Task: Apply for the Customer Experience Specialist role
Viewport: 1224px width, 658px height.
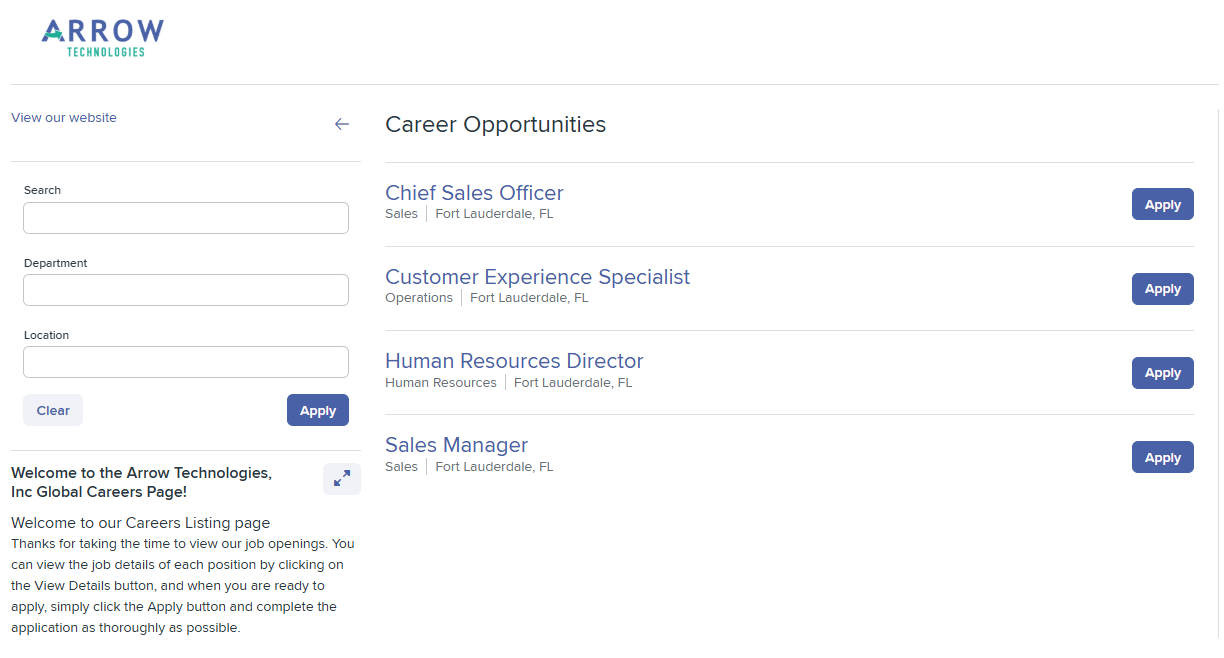Action: click(1162, 288)
